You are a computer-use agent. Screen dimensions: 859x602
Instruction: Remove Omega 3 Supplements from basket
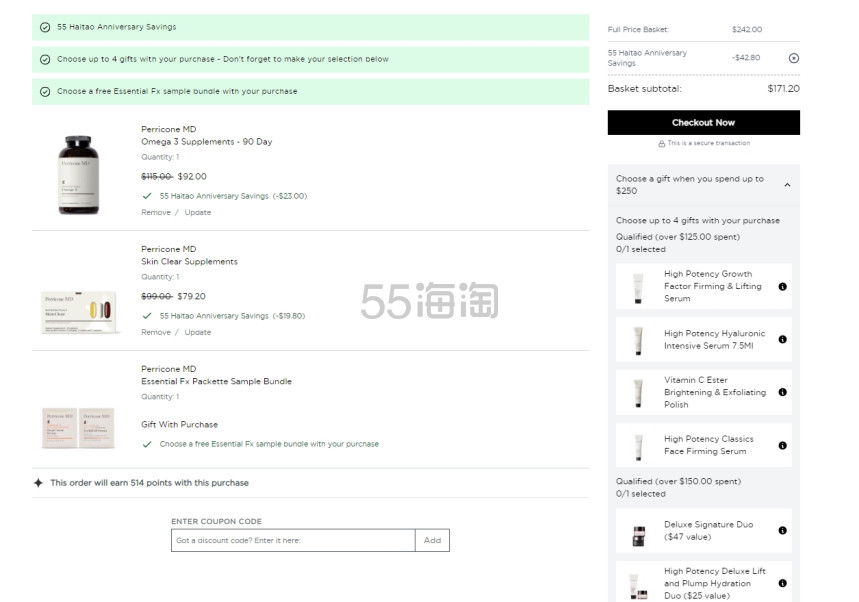156,213
